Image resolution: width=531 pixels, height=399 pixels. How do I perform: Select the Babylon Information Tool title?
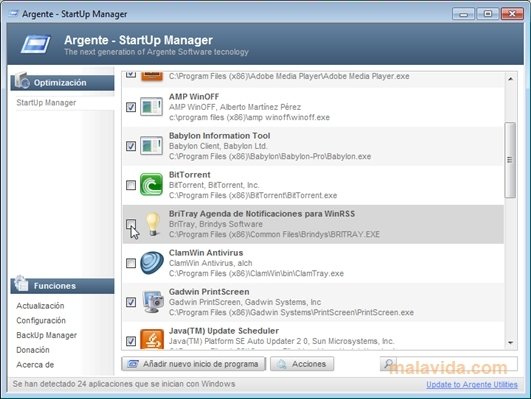pos(219,136)
